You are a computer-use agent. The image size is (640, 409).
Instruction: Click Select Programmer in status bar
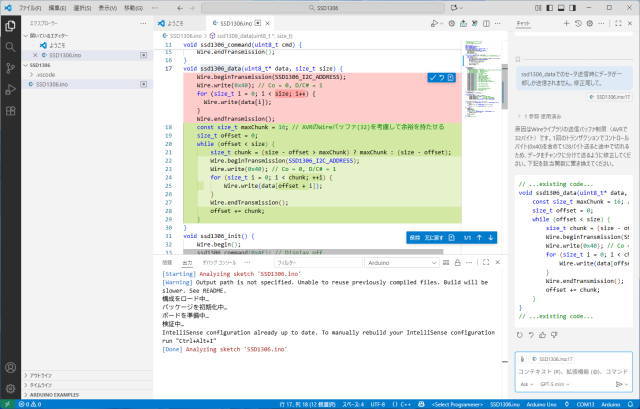(x=459, y=403)
